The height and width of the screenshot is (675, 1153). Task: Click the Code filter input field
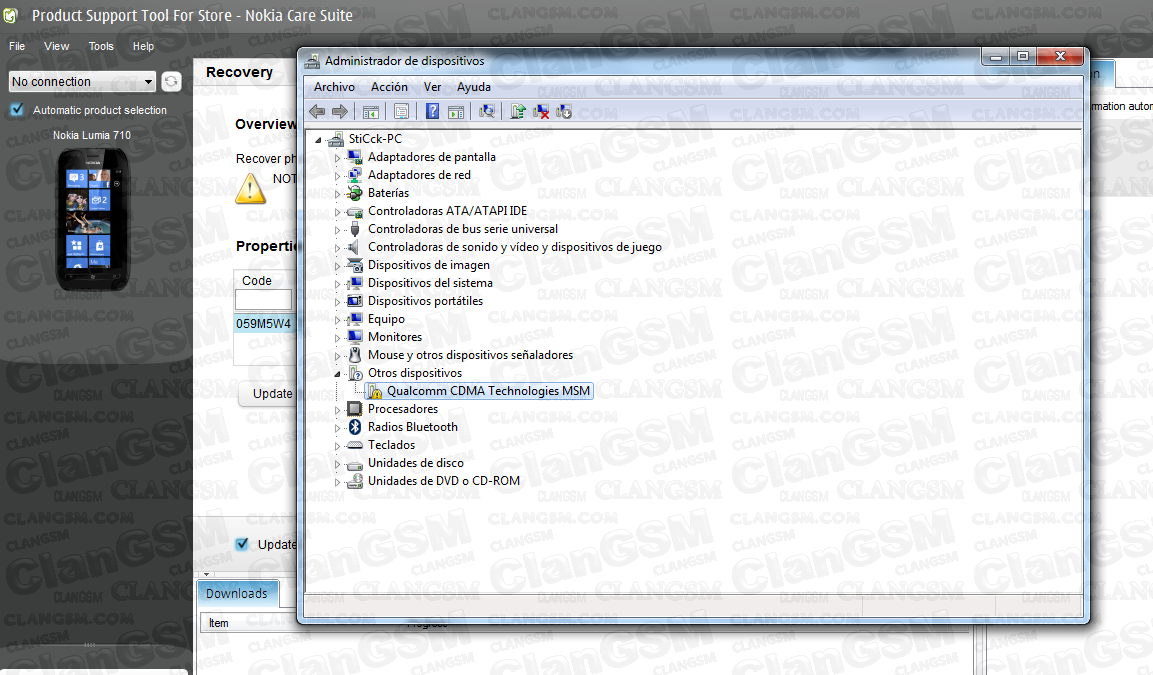(x=263, y=300)
